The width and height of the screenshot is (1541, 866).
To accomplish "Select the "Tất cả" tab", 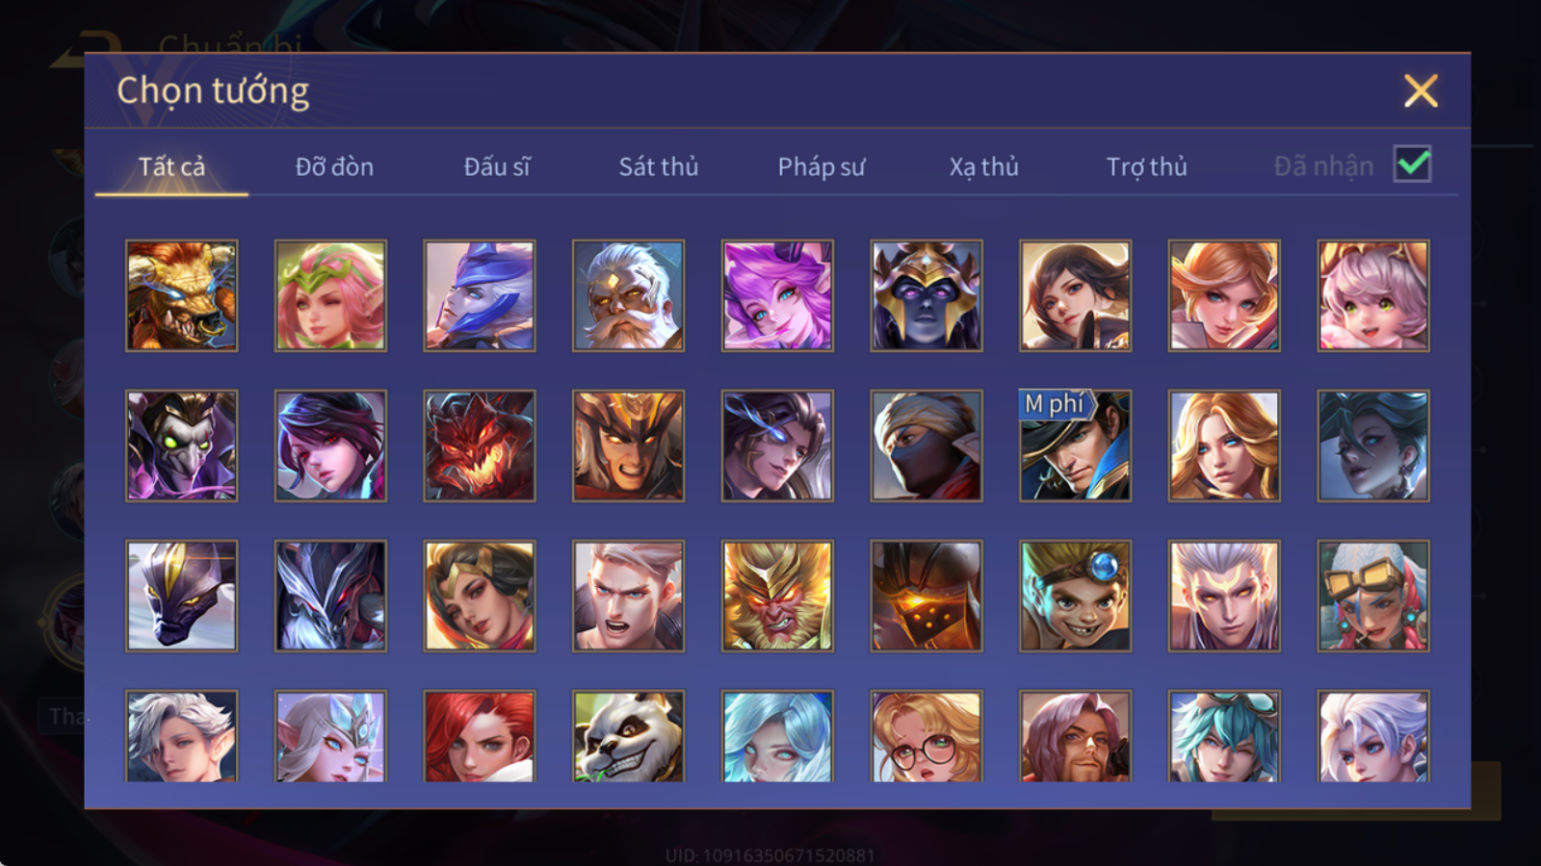I will (171, 167).
